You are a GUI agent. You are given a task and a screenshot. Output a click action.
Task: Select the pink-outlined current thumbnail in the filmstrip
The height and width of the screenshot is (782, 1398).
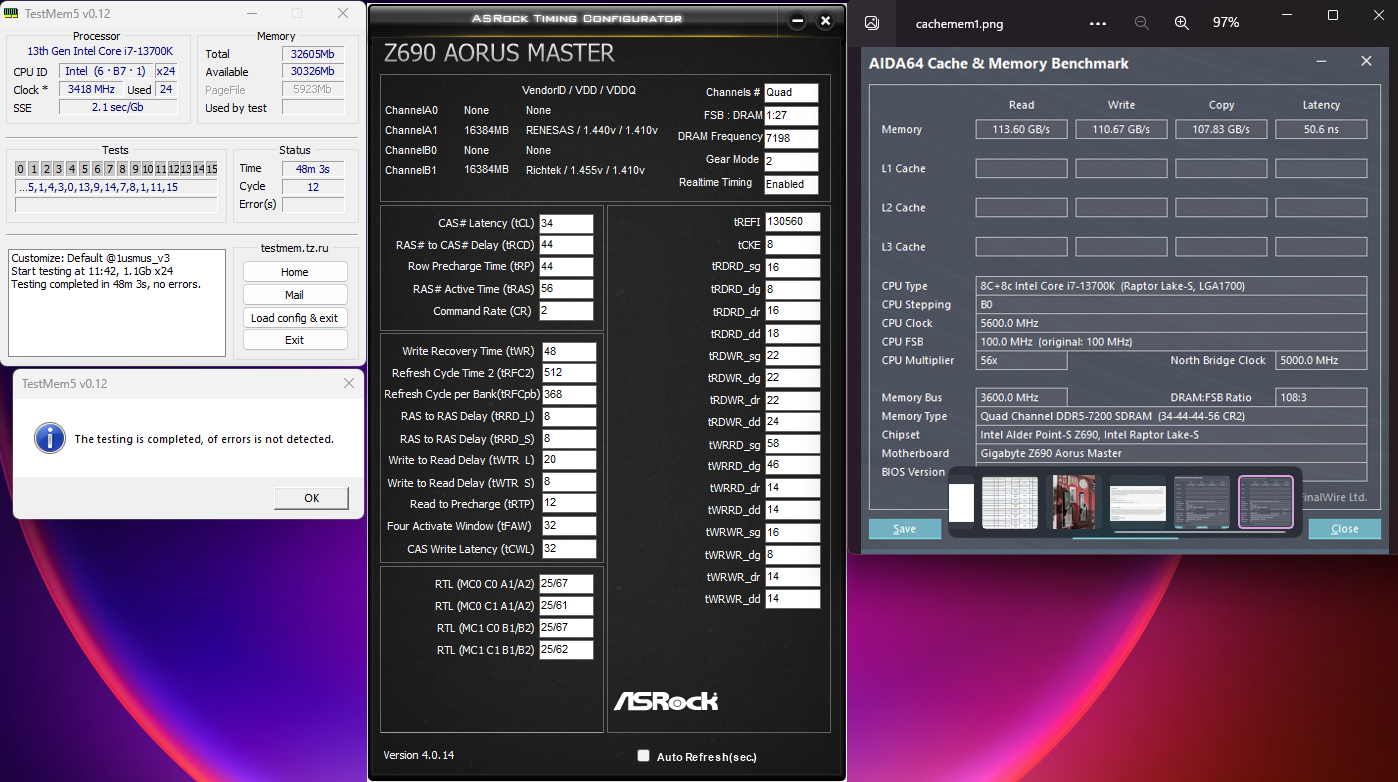1266,502
